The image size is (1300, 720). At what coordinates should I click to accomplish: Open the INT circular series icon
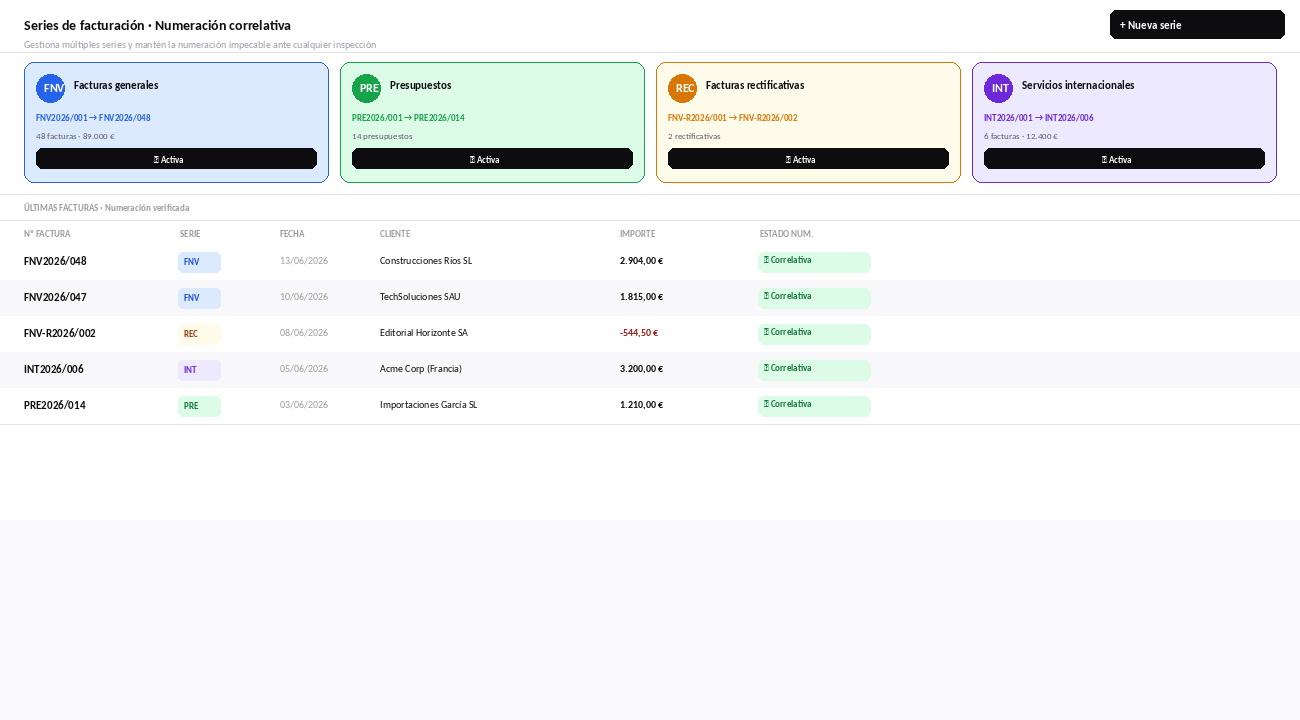998,88
